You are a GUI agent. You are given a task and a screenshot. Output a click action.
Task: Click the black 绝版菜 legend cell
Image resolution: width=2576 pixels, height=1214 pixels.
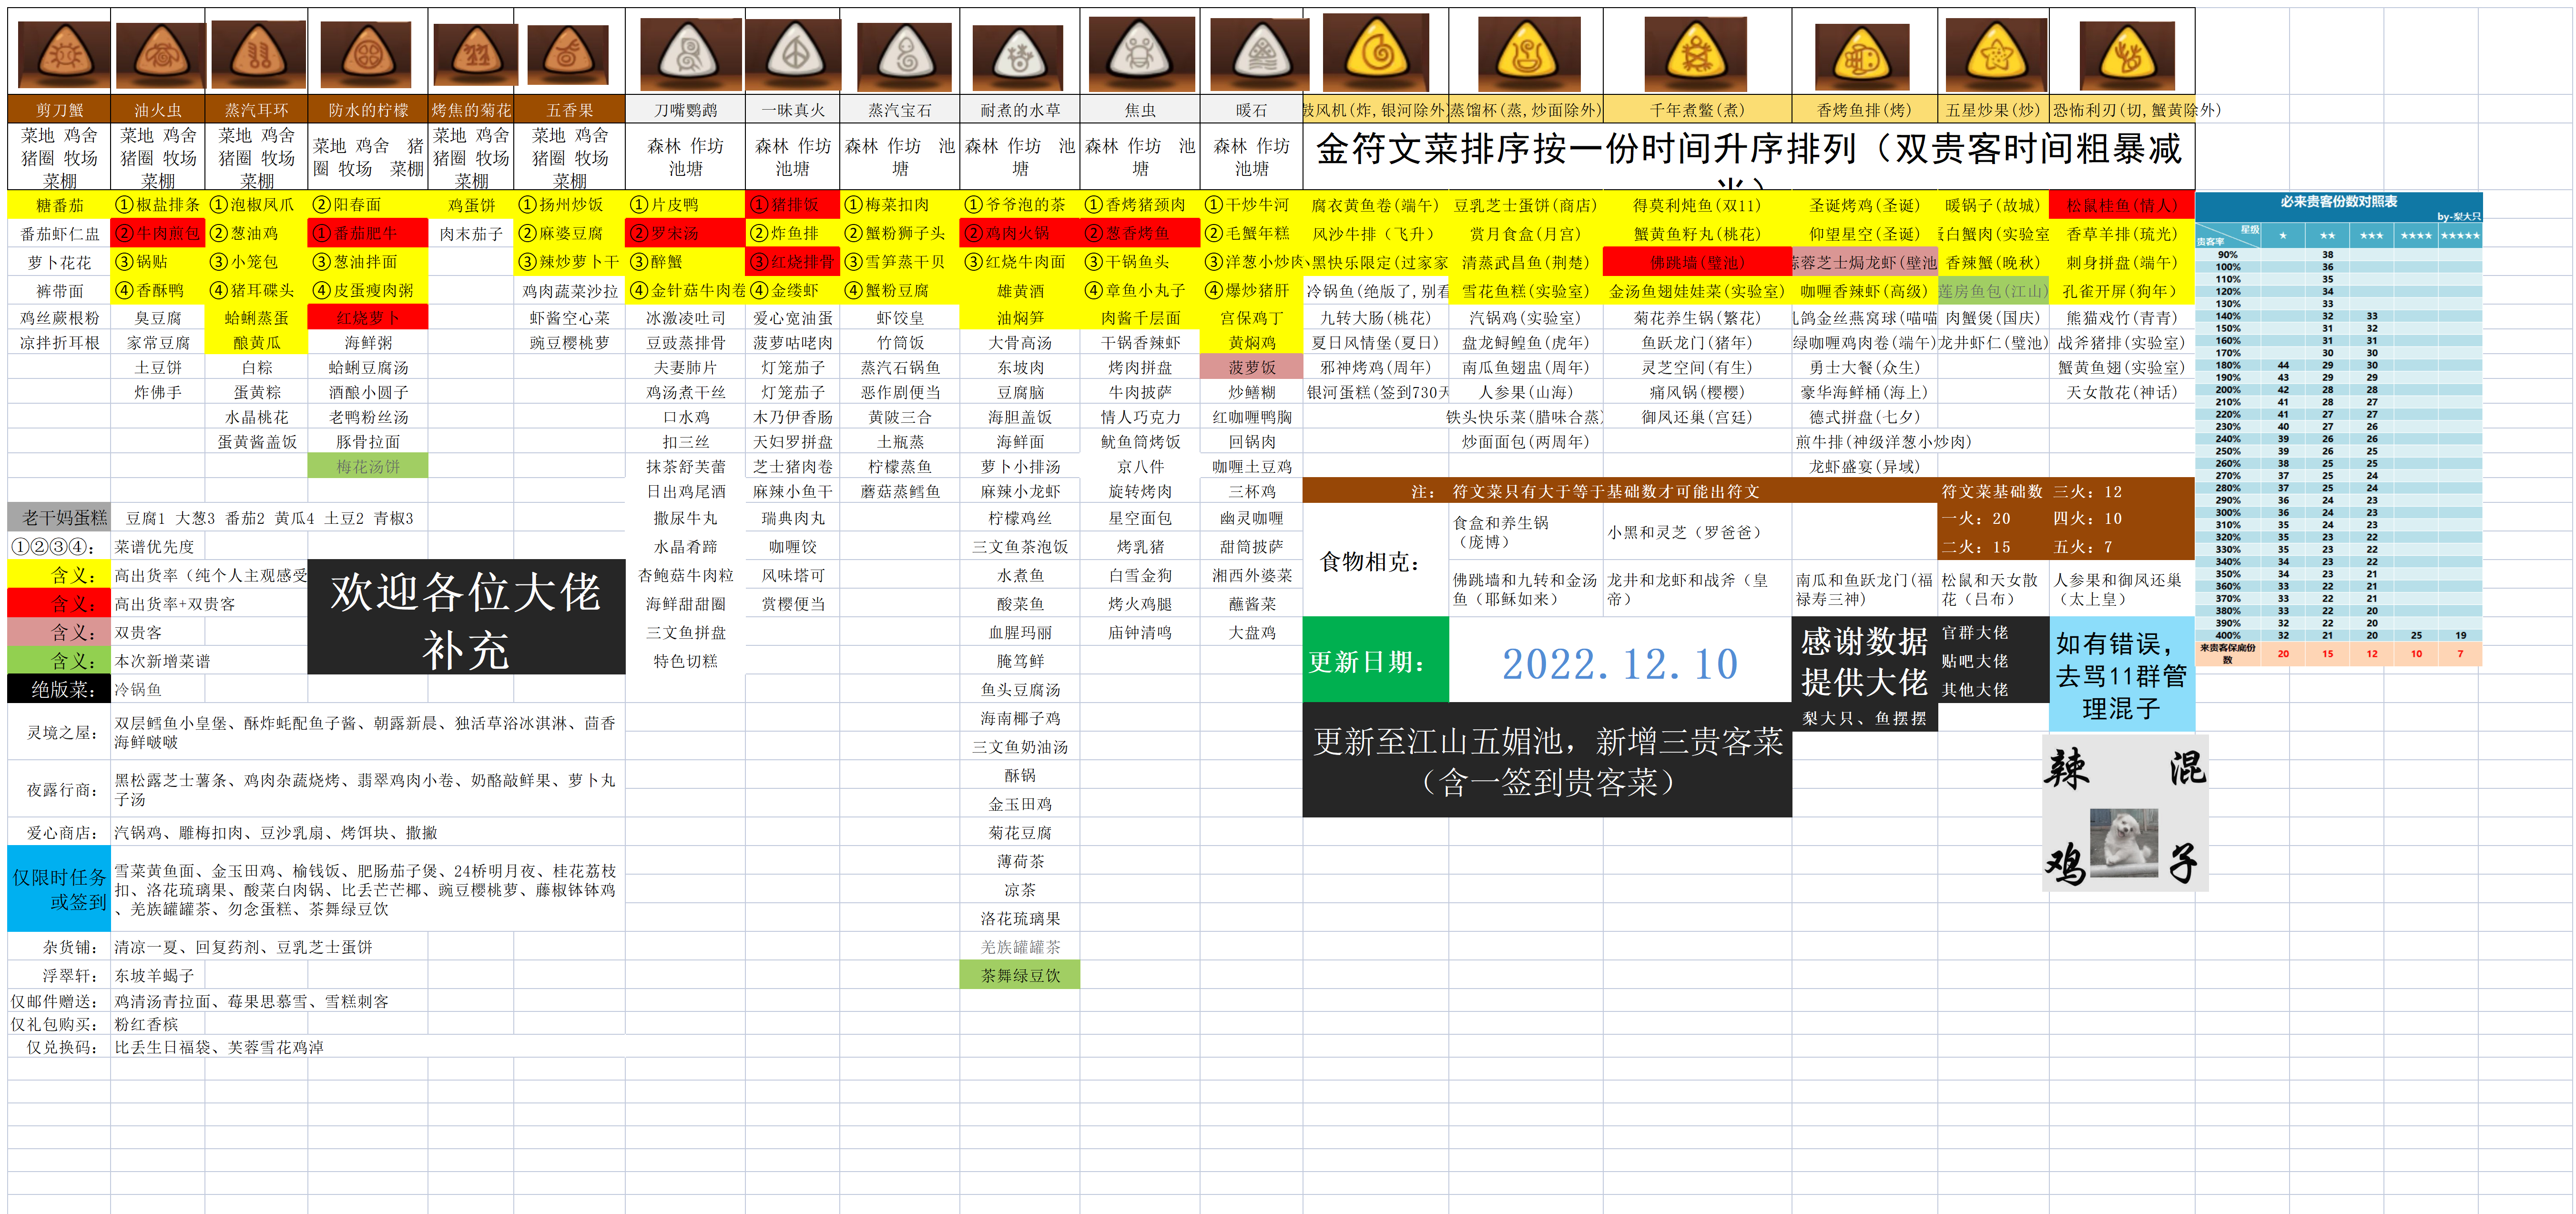point(59,689)
